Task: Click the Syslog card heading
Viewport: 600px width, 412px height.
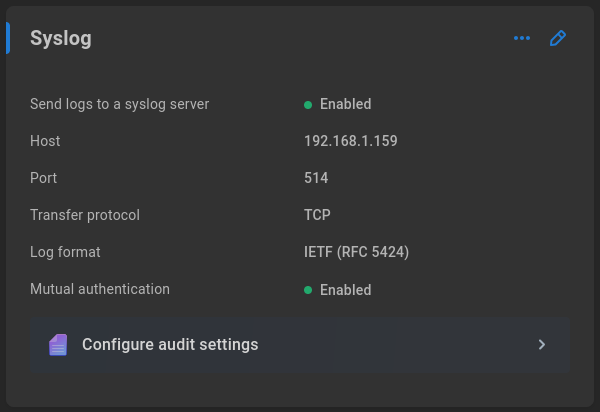Action: 61,38
